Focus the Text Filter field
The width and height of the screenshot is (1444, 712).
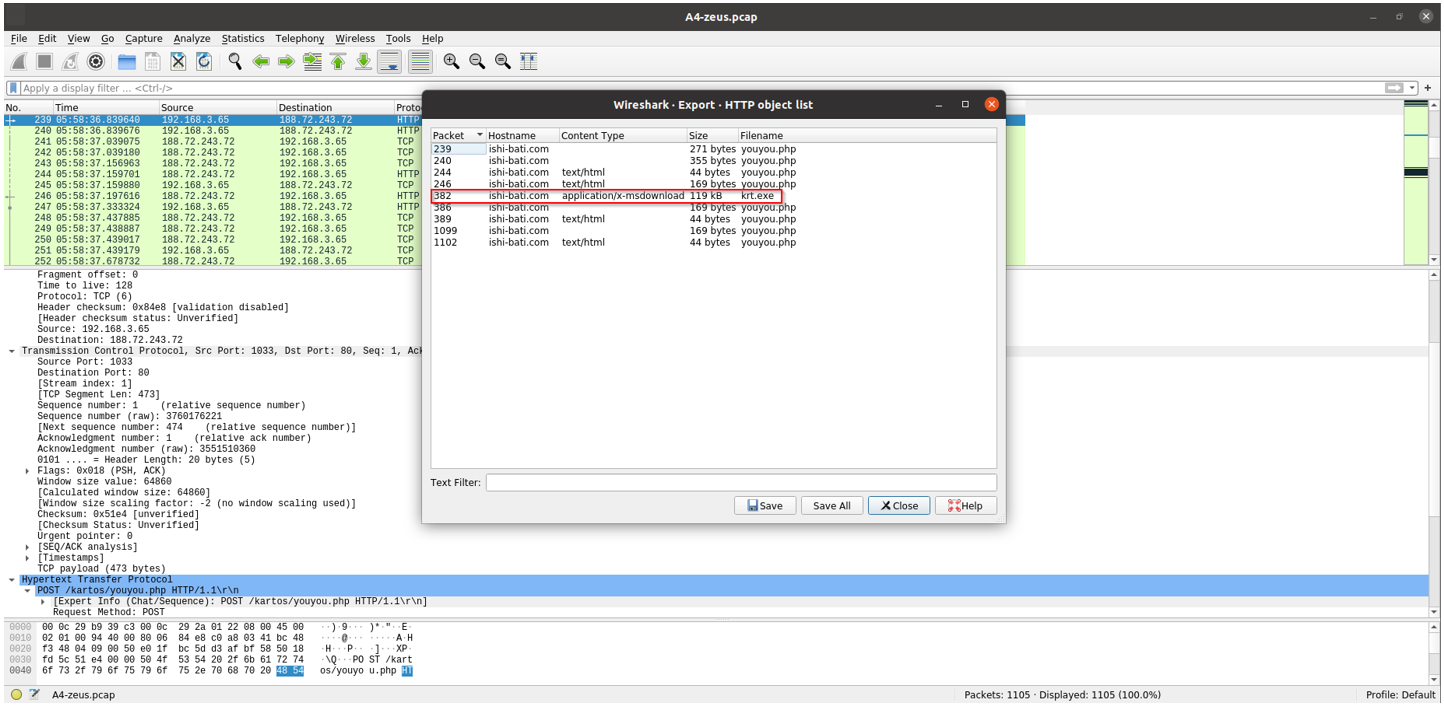[741, 483]
